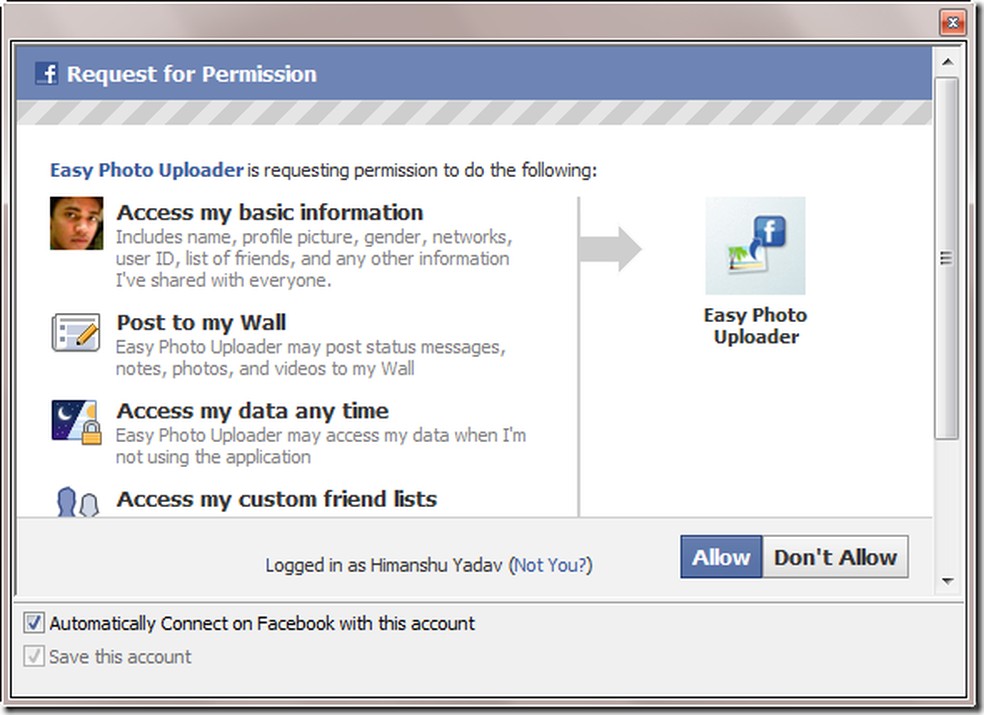Click the vertical scrollbar thumb

pos(946,258)
